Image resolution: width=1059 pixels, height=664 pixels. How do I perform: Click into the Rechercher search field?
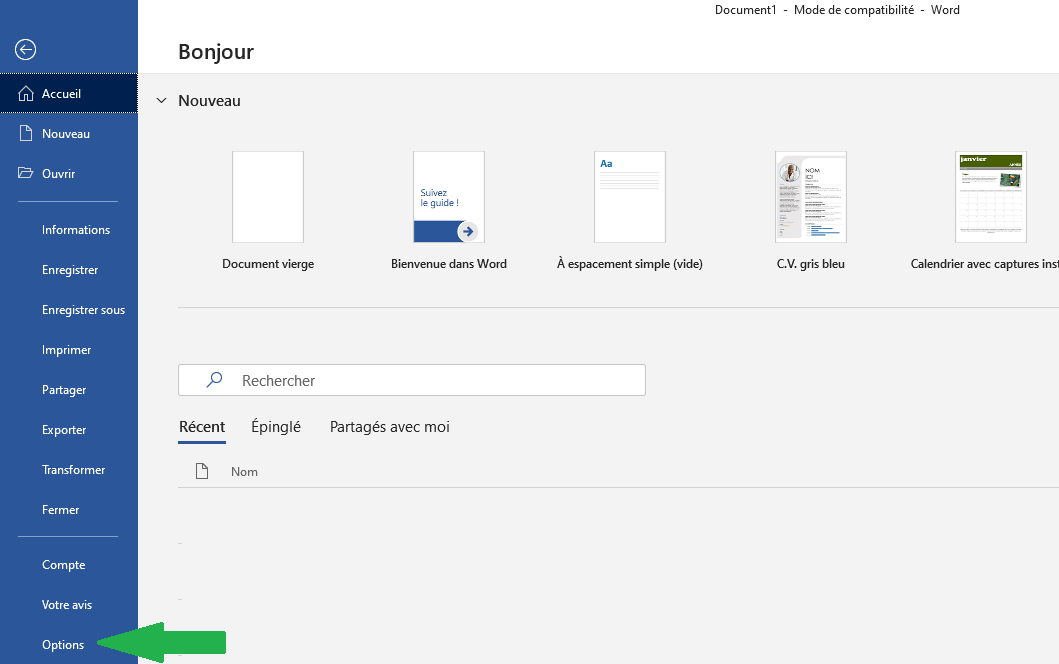[x=412, y=380]
